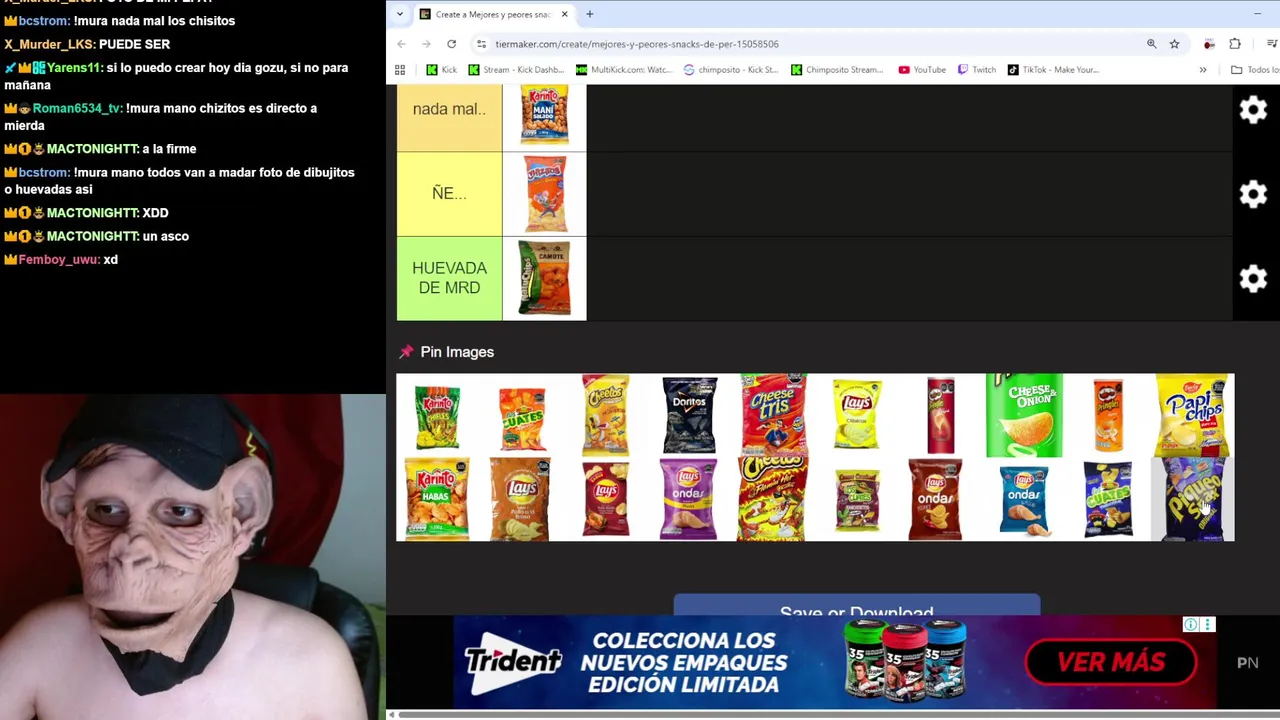This screenshot has width=1280, height=720.
Task: Click the green 'HUEVADA DE MRD' tier label
Action: click(x=449, y=278)
